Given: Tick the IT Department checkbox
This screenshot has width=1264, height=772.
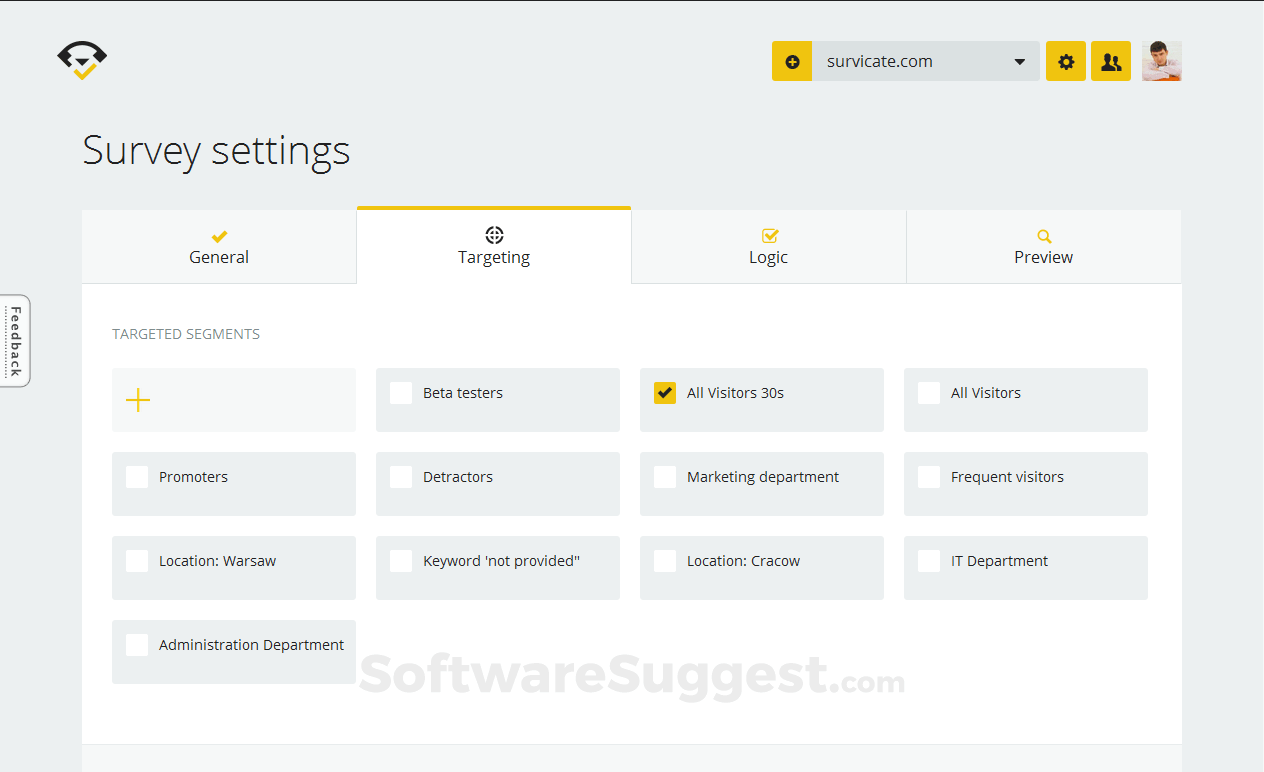Looking at the screenshot, I should tap(929, 561).
